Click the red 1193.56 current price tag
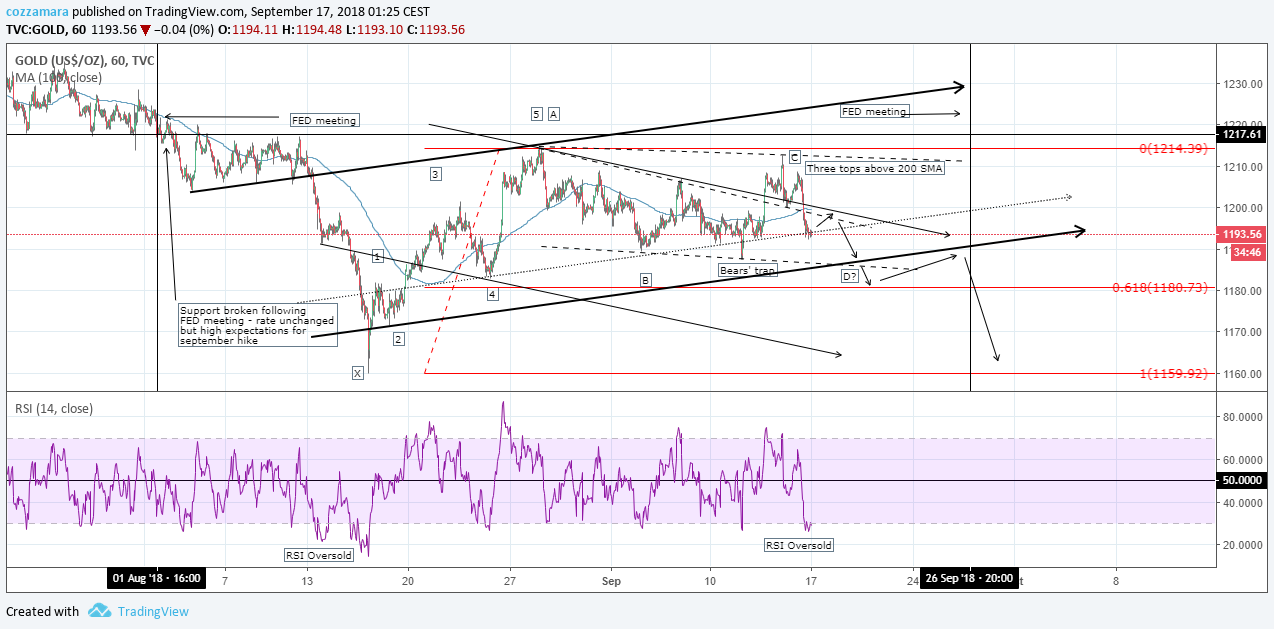 (1243, 234)
